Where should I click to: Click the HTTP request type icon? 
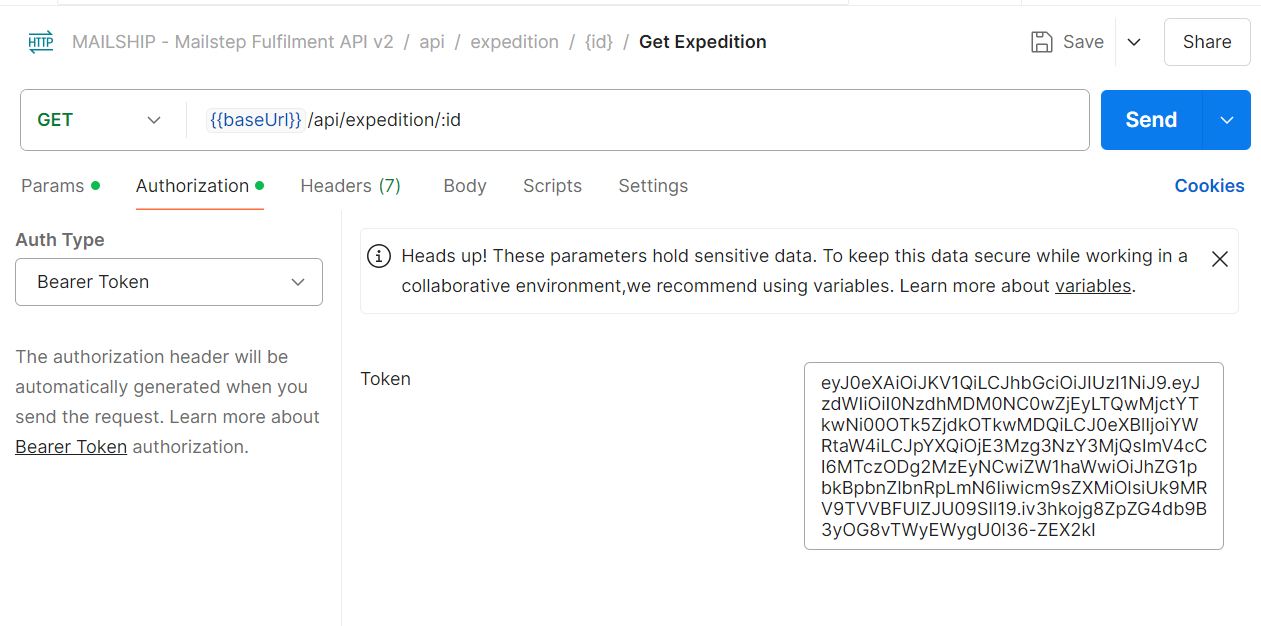pos(41,42)
